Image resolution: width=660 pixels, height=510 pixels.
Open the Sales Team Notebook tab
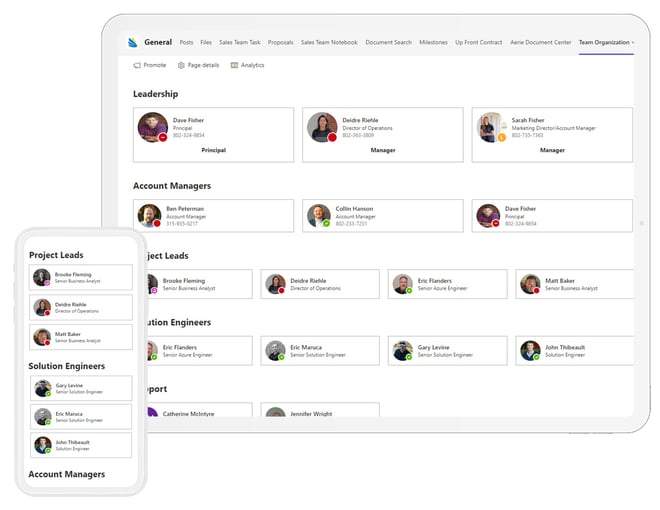pyautogui.click(x=329, y=42)
